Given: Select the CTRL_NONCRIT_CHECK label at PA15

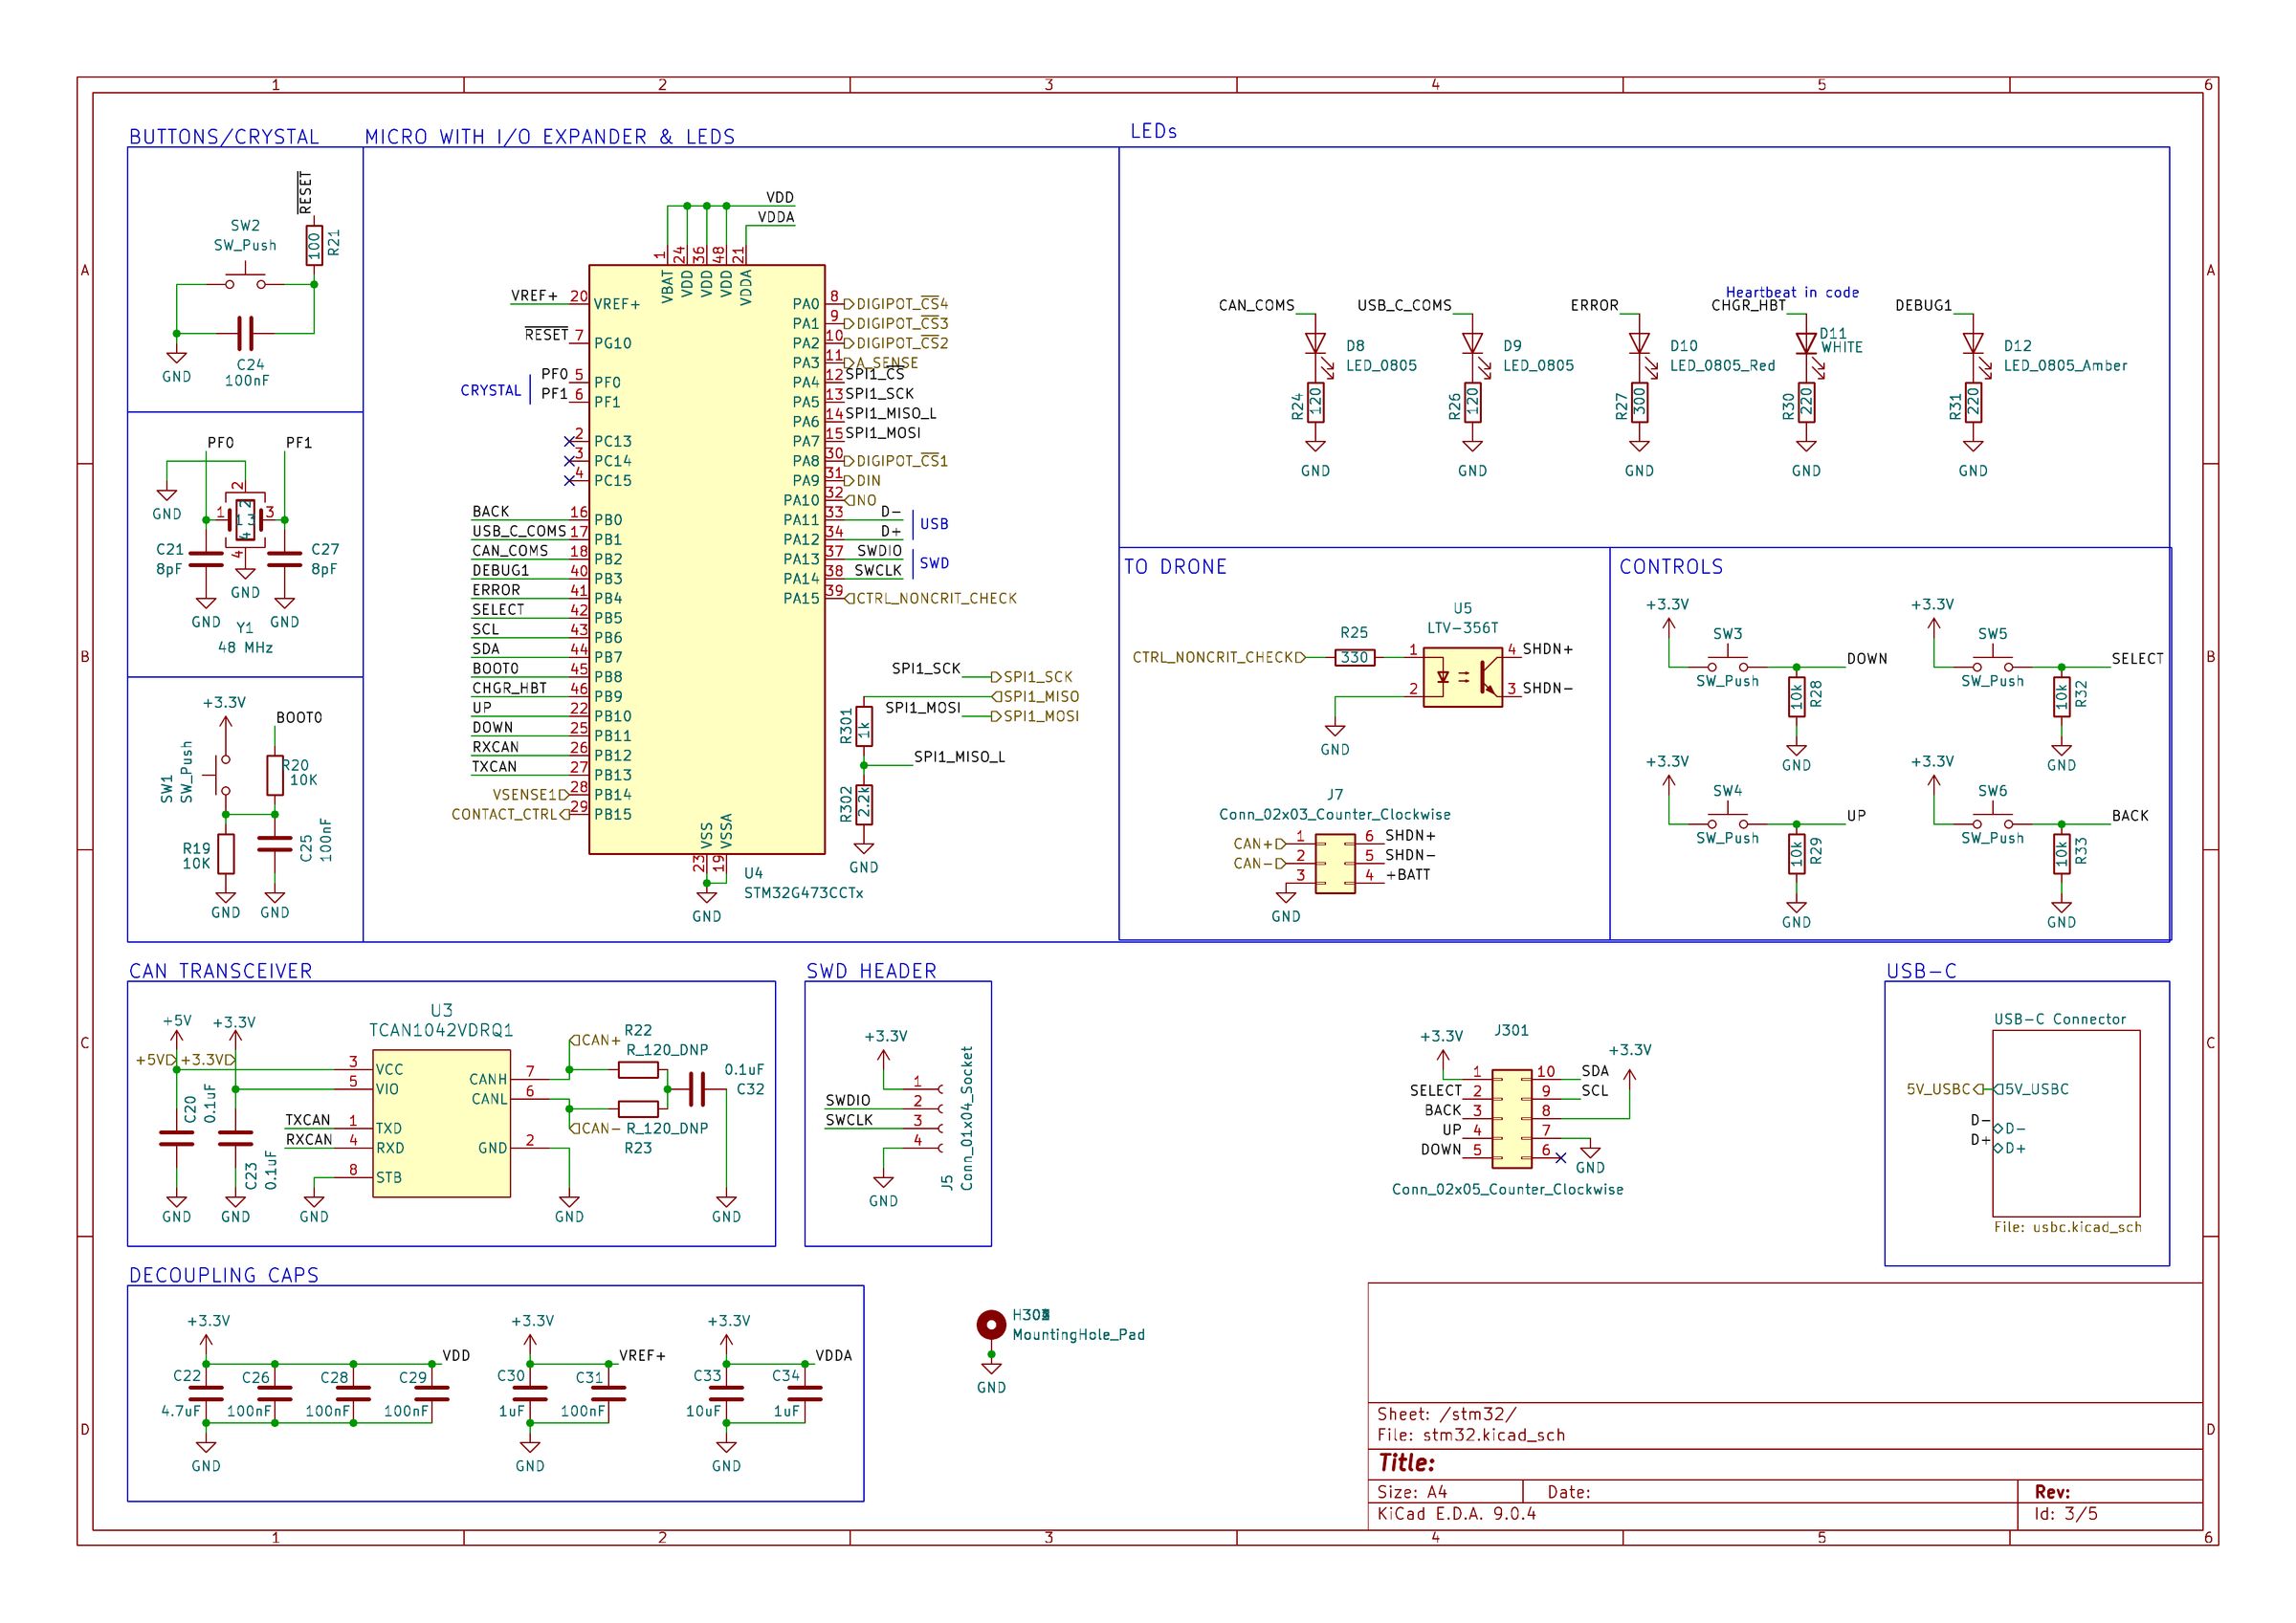Looking at the screenshot, I should pyautogui.click(x=931, y=598).
